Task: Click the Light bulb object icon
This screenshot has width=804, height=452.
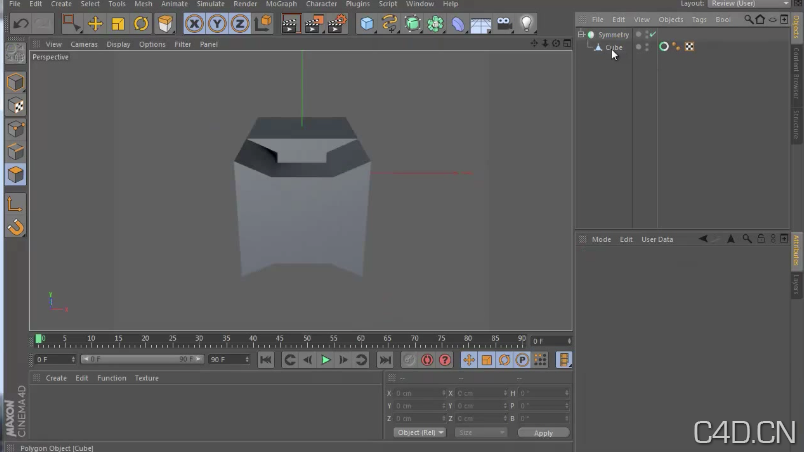Action: 527,24
